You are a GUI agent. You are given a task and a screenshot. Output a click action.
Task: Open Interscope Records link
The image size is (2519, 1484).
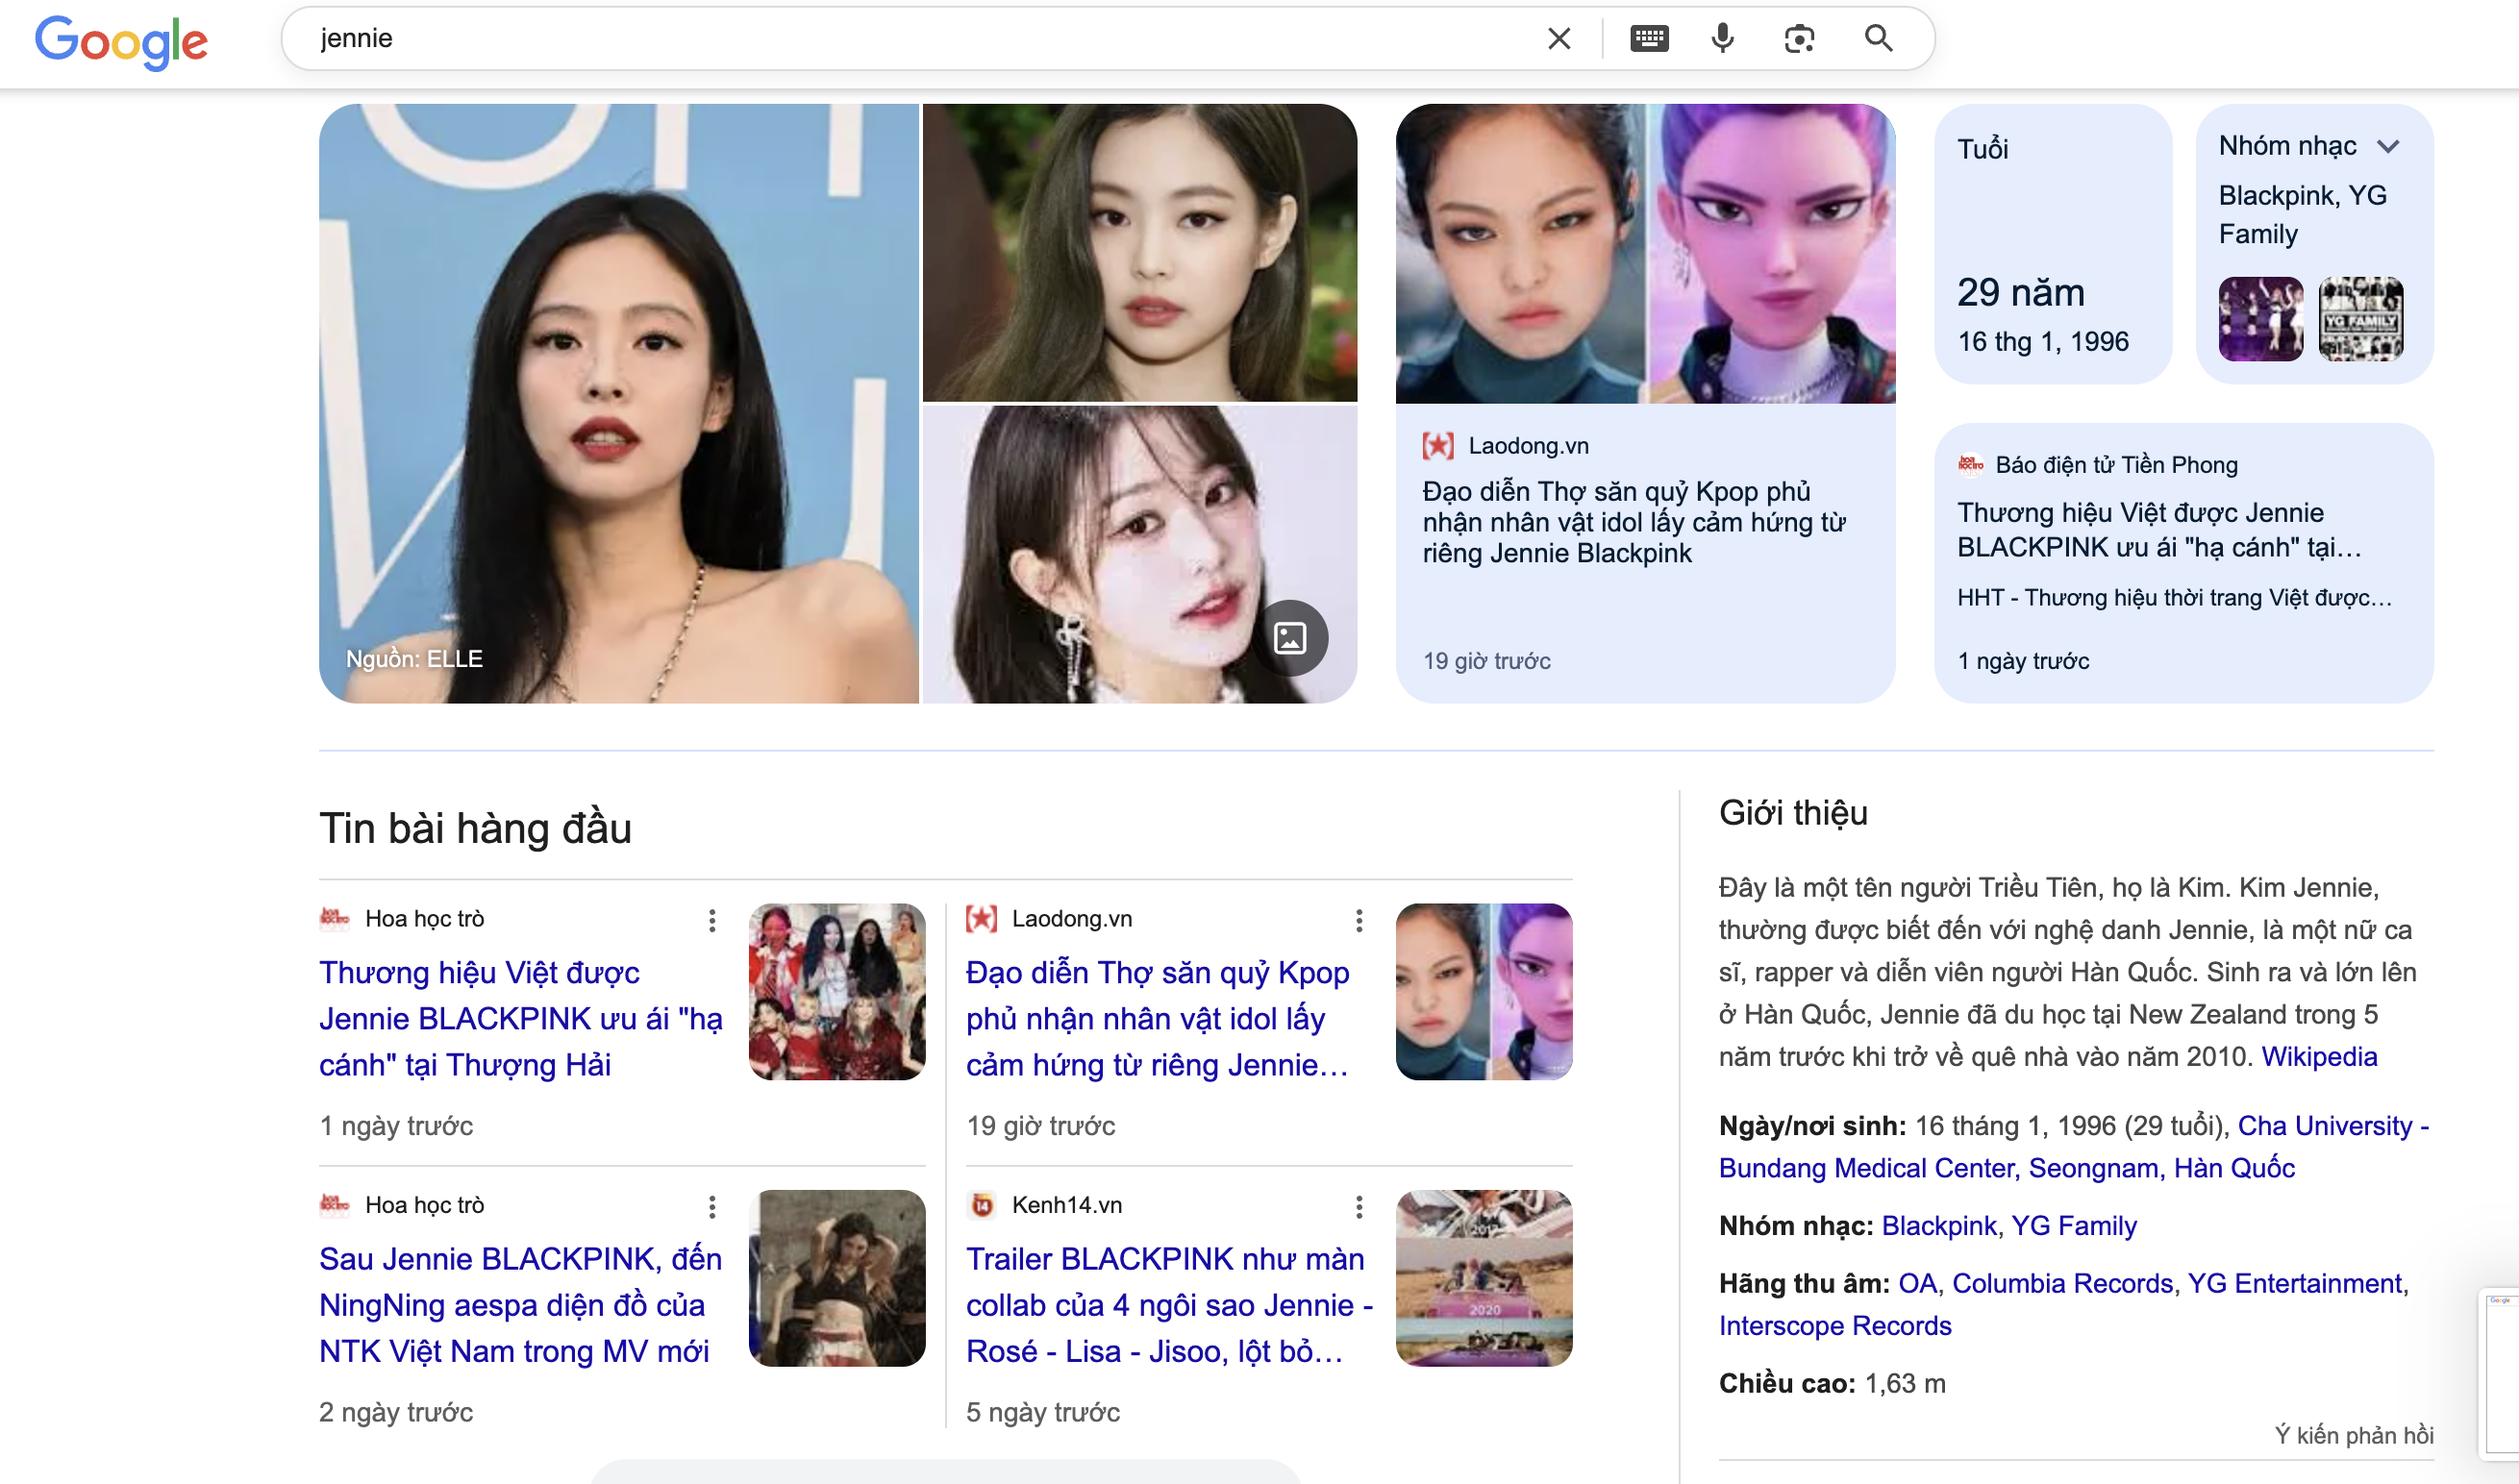tap(1835, 1326)
